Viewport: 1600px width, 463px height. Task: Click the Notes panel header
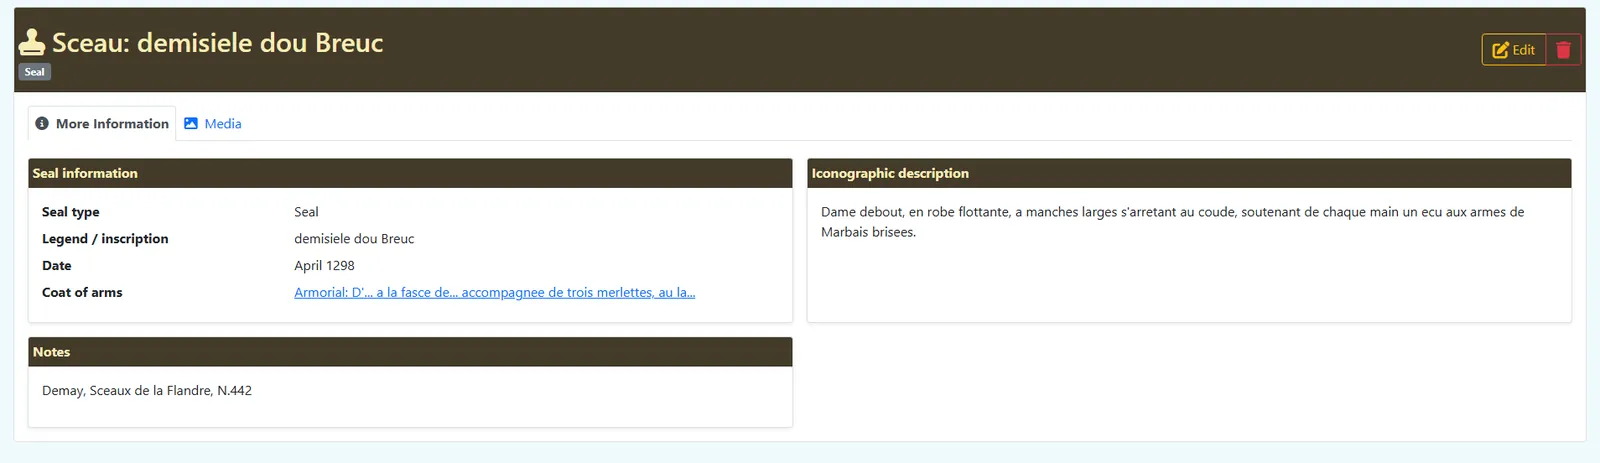[x=410, y=352]
